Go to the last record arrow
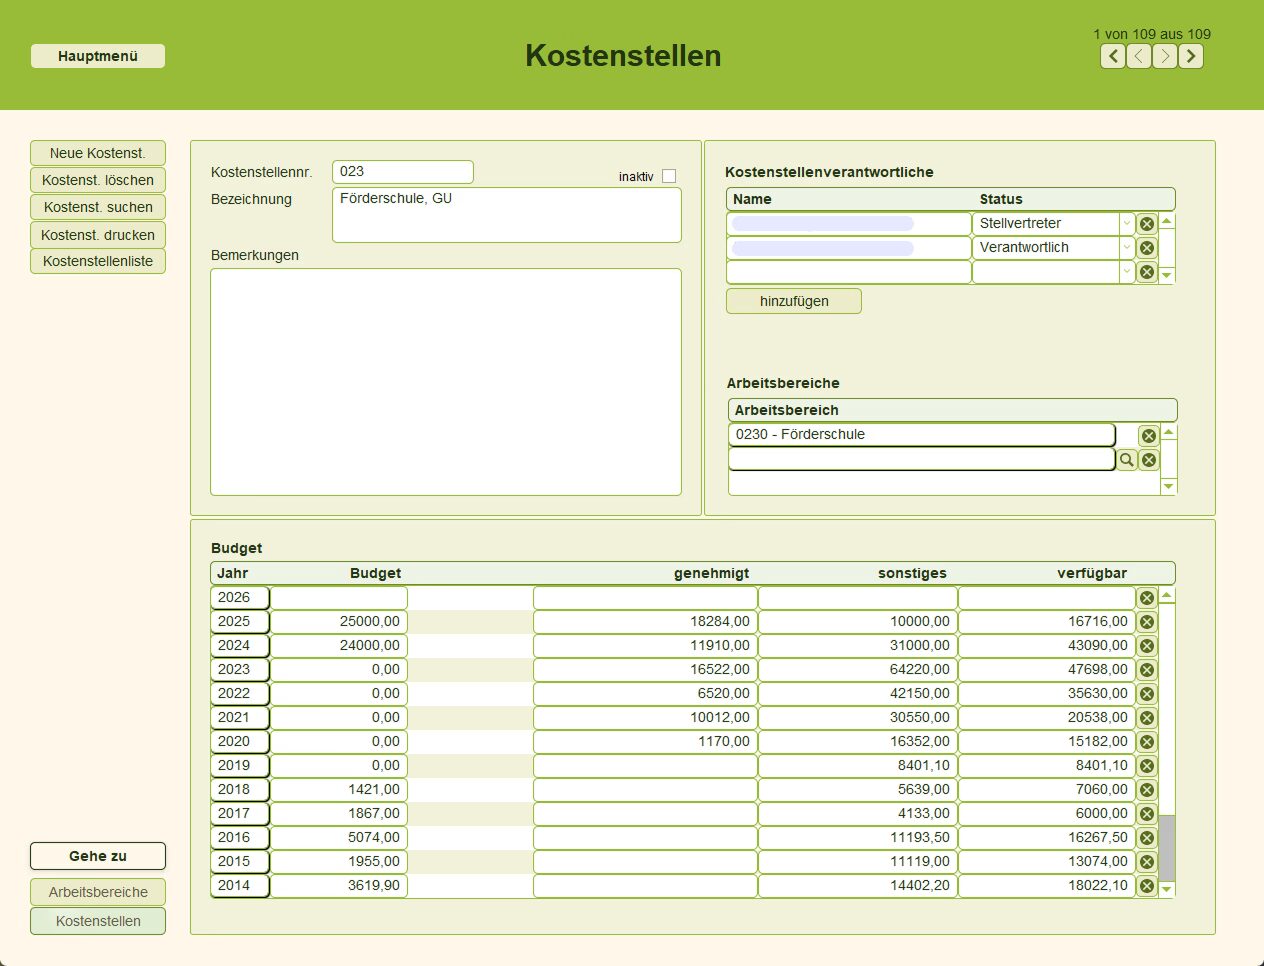 [x=1191, y=56]
